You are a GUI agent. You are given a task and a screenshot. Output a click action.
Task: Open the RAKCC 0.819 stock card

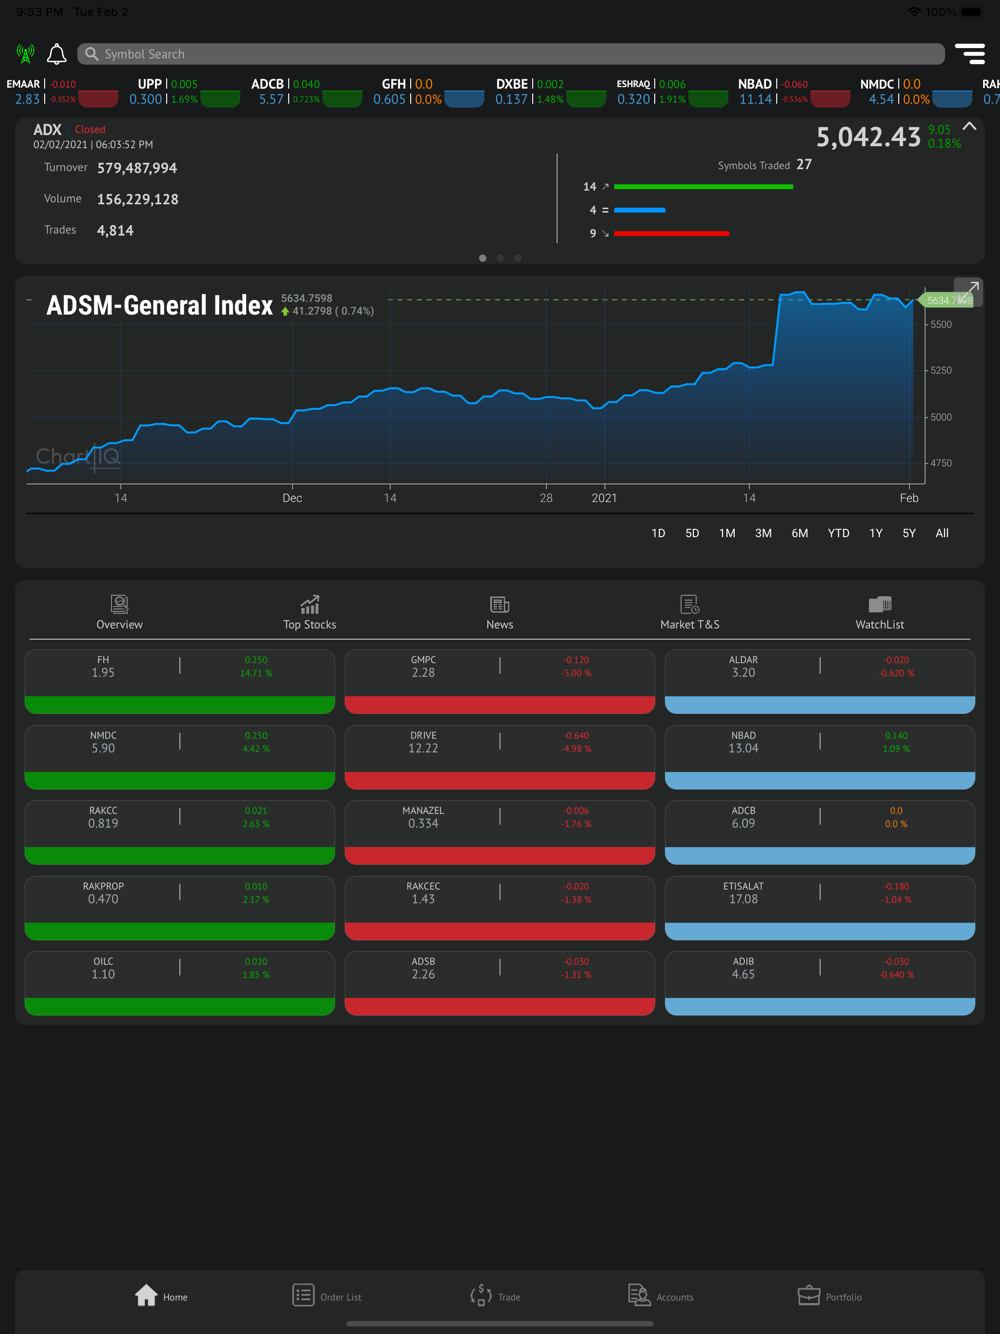(180, 832)
